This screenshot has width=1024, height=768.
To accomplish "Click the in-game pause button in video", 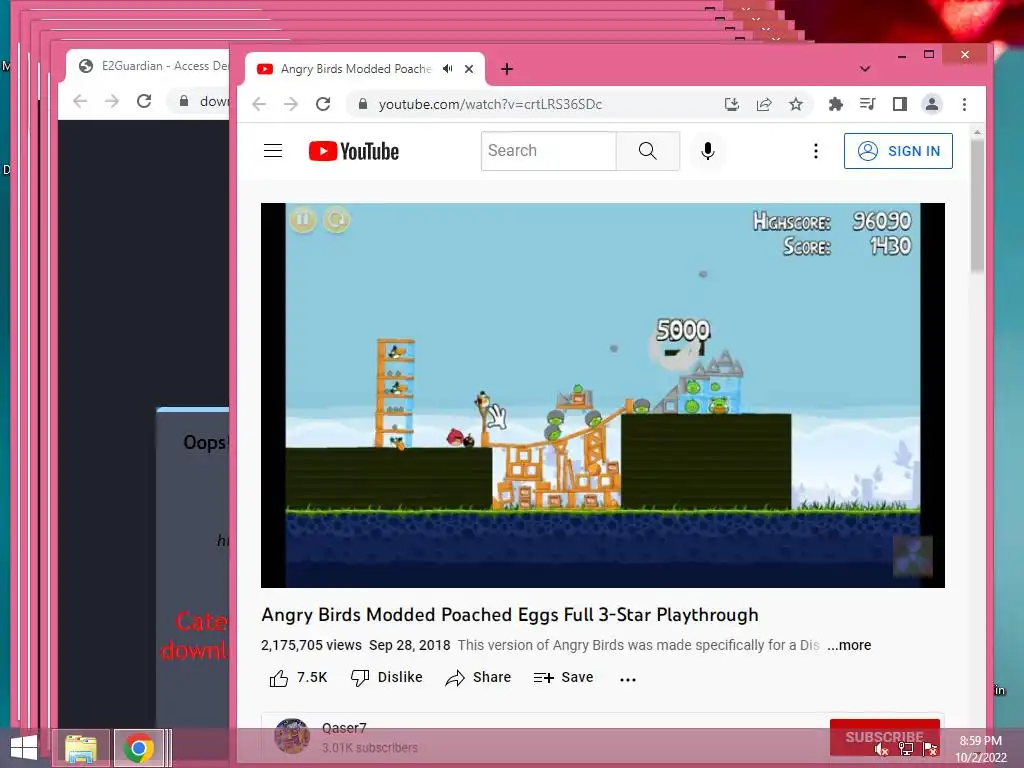I will pyautogui.click(x=303, y=219).
